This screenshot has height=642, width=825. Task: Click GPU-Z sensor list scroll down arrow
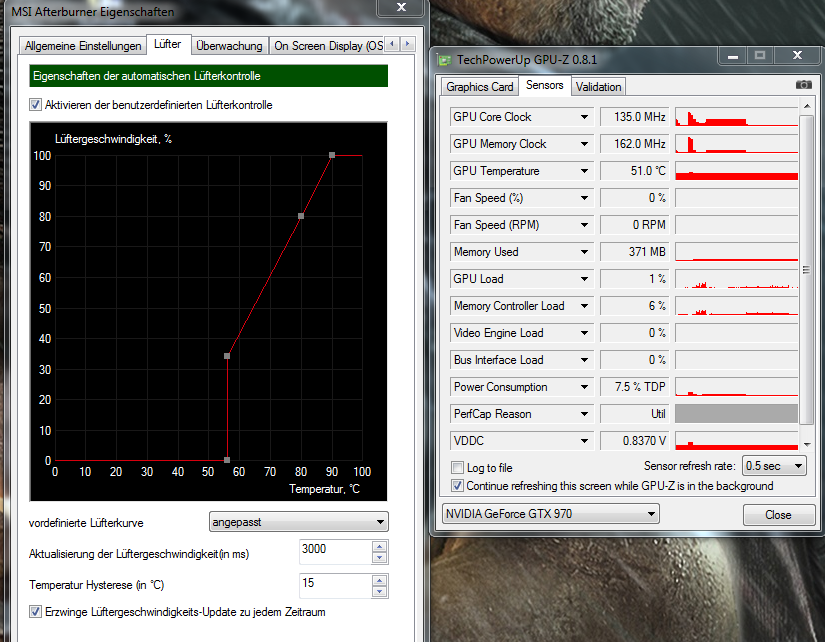coord(807,445)
